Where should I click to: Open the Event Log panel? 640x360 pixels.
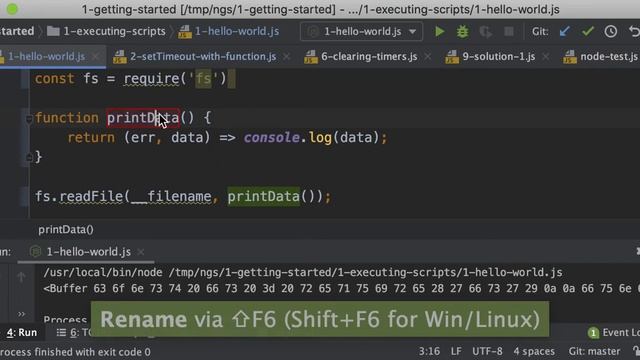615,333
